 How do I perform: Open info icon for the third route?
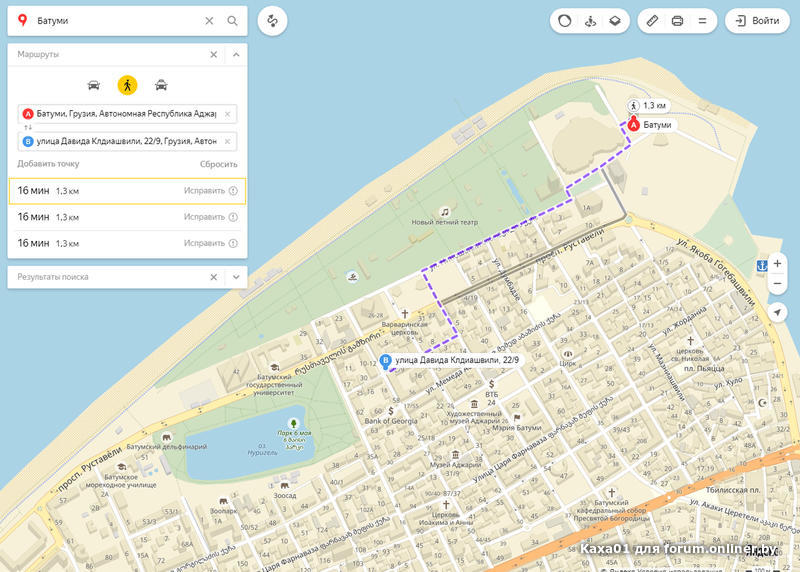(233, 243)
